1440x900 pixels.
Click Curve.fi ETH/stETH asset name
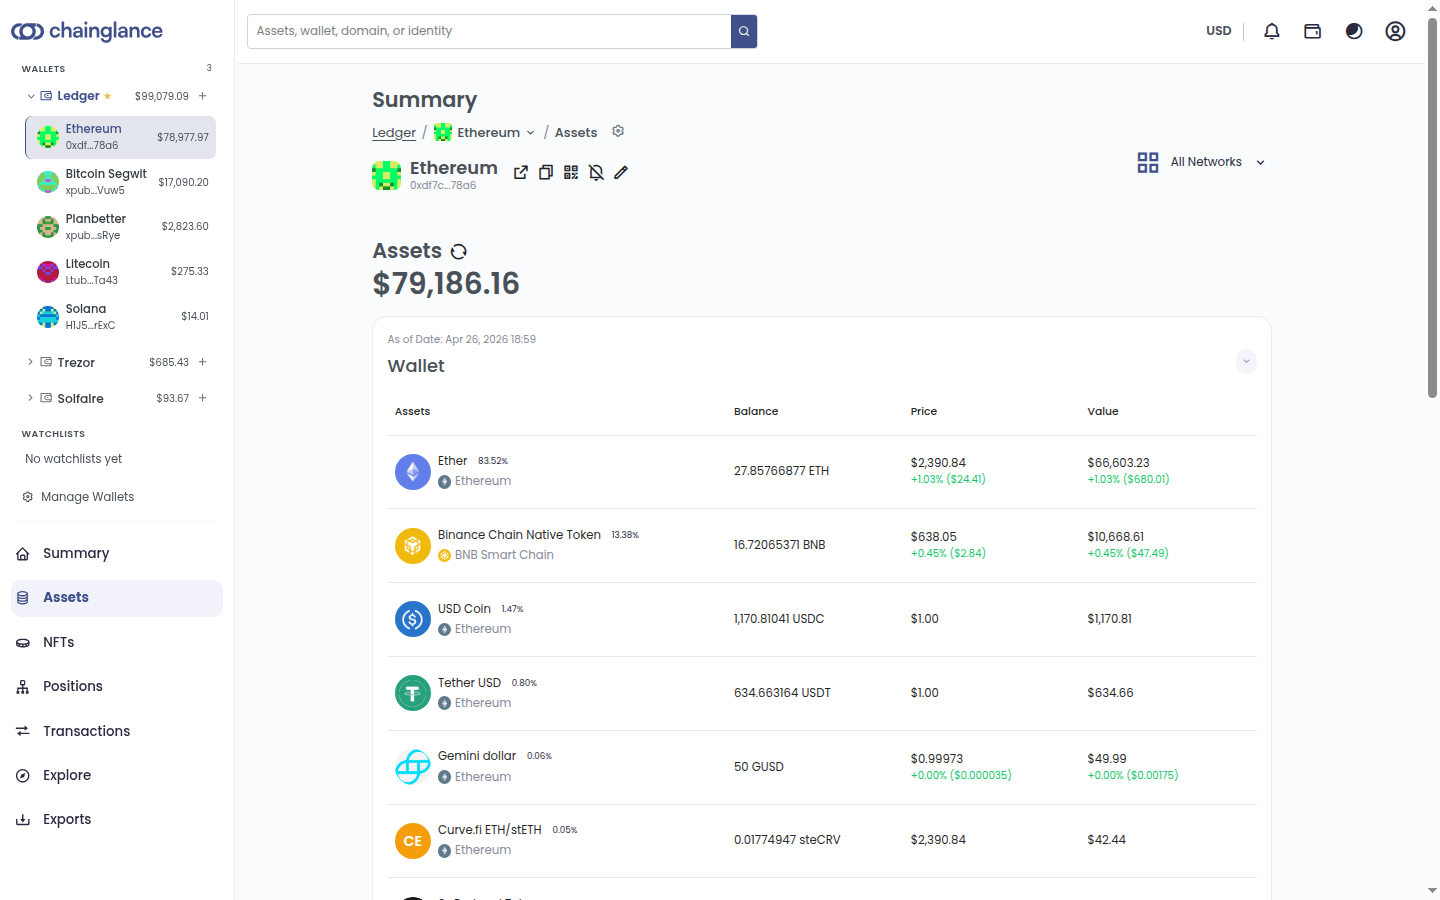click(x=490, y=830)
